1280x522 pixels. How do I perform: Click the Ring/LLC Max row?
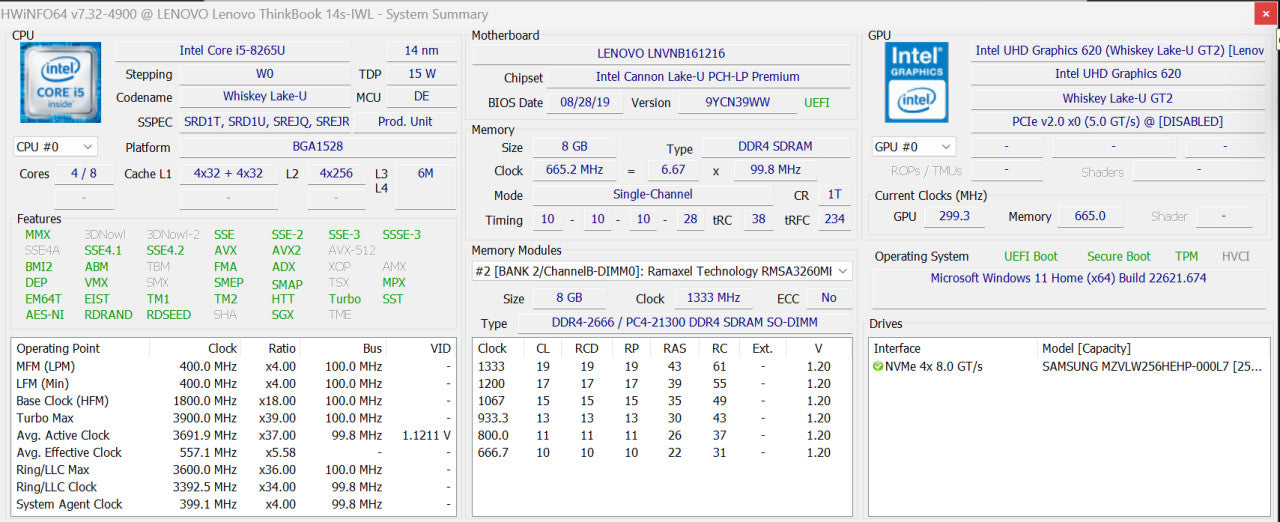(x=236, y=470)
